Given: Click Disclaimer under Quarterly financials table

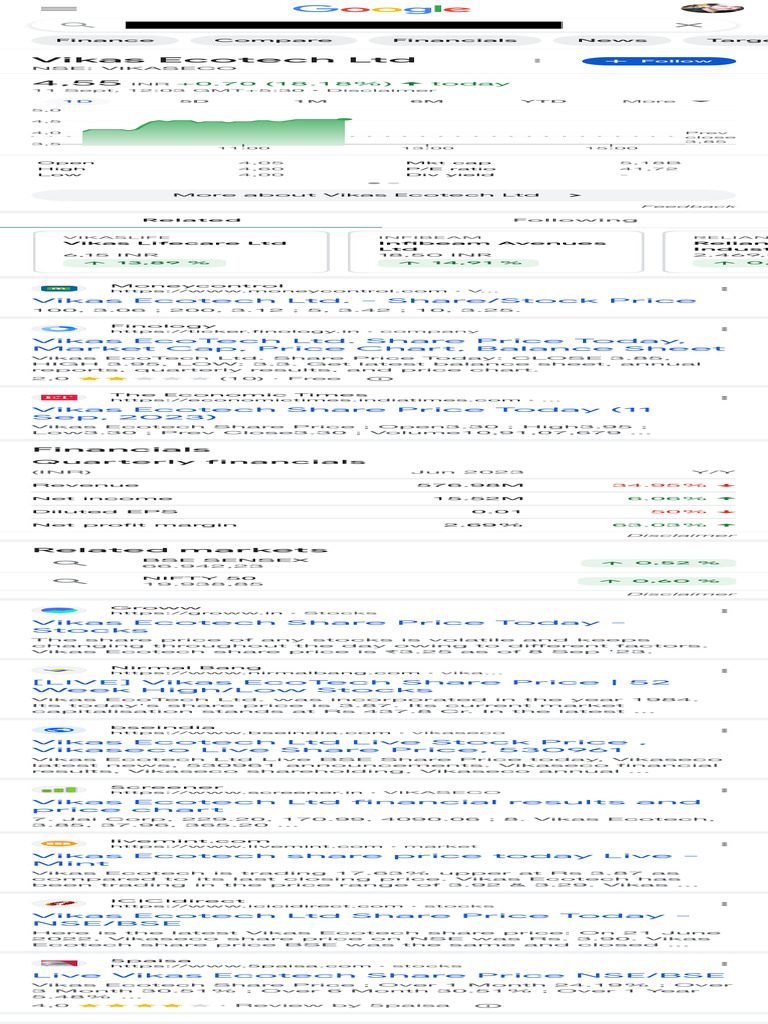Looking at the screenshot, I should tap(681, 536).
